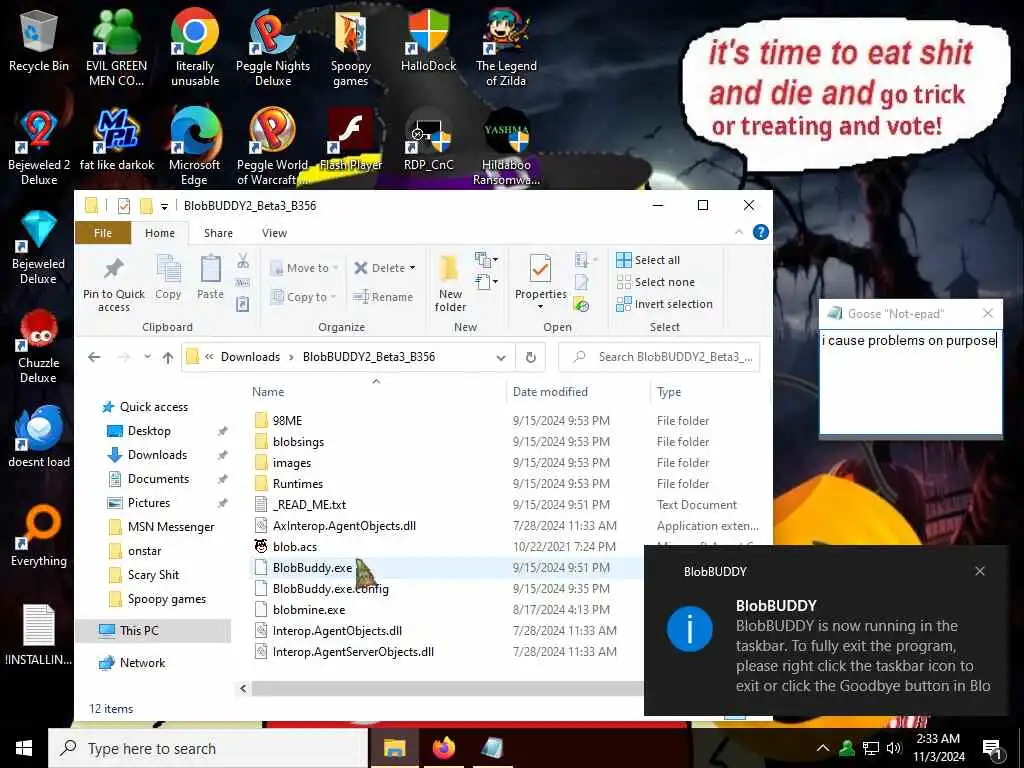Open the 'doesnt load' Thunderbird shortcut
Image resolution: width=1024 pixels, height=768 pixels.
[x=39, y=438]
